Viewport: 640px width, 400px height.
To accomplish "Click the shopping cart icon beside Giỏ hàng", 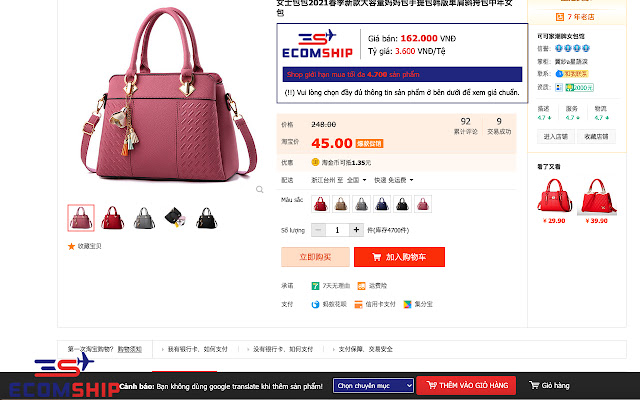I will click(534, 385).
